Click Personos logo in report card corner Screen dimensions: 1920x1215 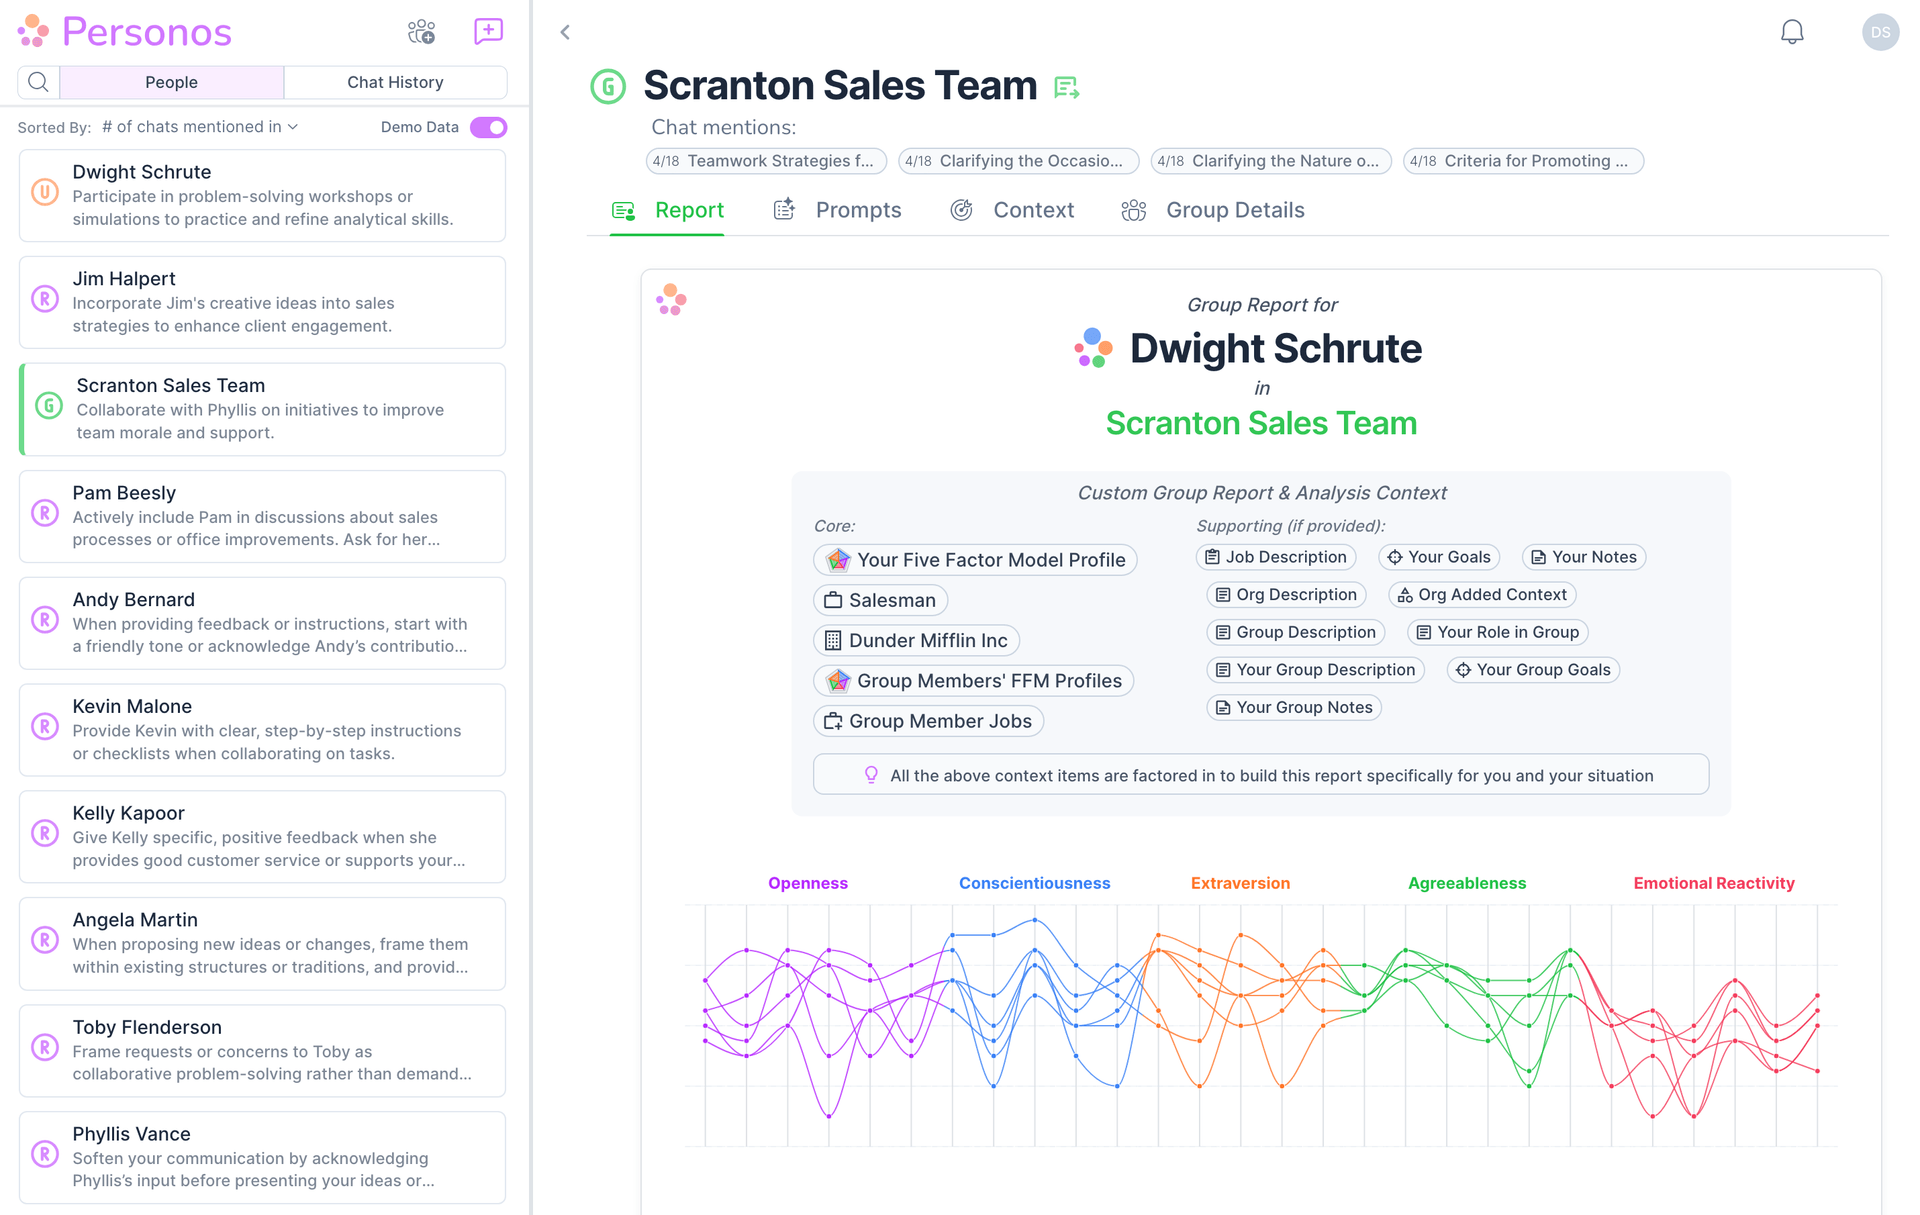pyautogui.click(x=671, y=299)
